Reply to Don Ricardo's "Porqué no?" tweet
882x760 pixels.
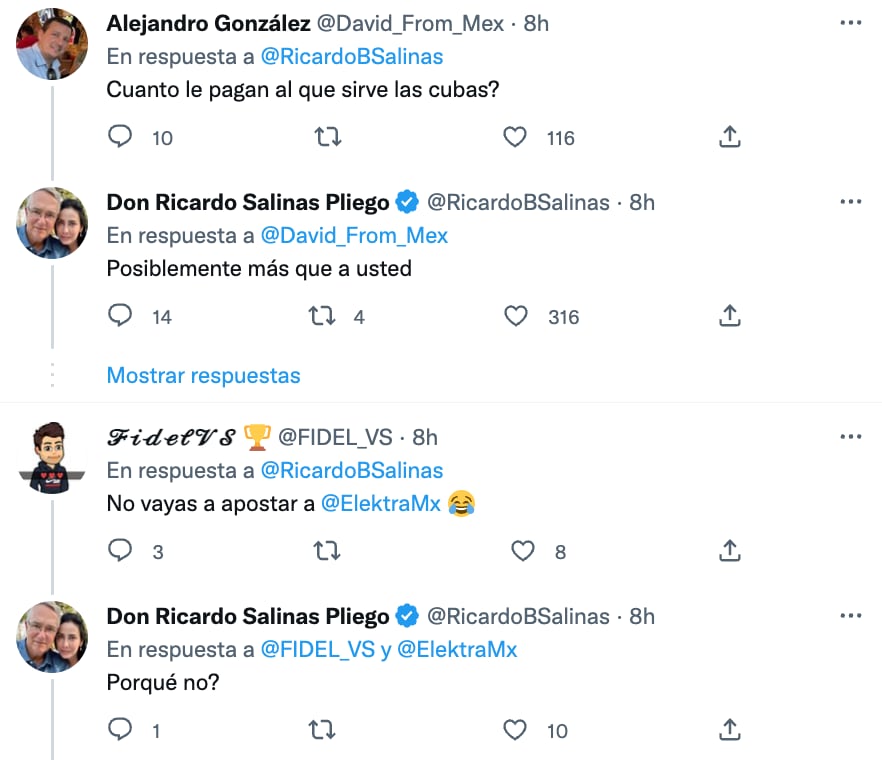[120, 731]
